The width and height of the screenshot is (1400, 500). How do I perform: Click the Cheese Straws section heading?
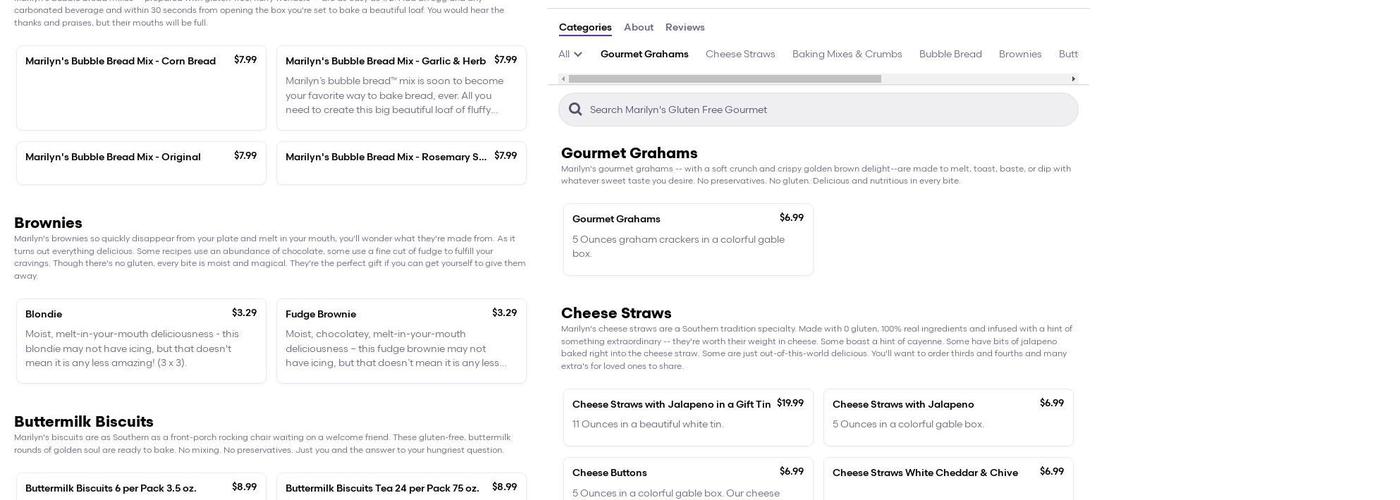[616, 313]
